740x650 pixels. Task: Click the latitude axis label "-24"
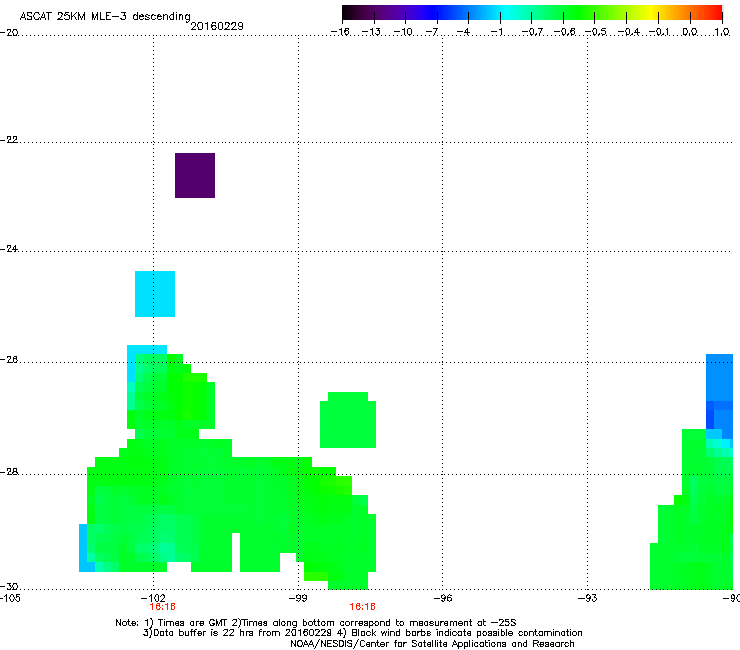click(9, 248)
